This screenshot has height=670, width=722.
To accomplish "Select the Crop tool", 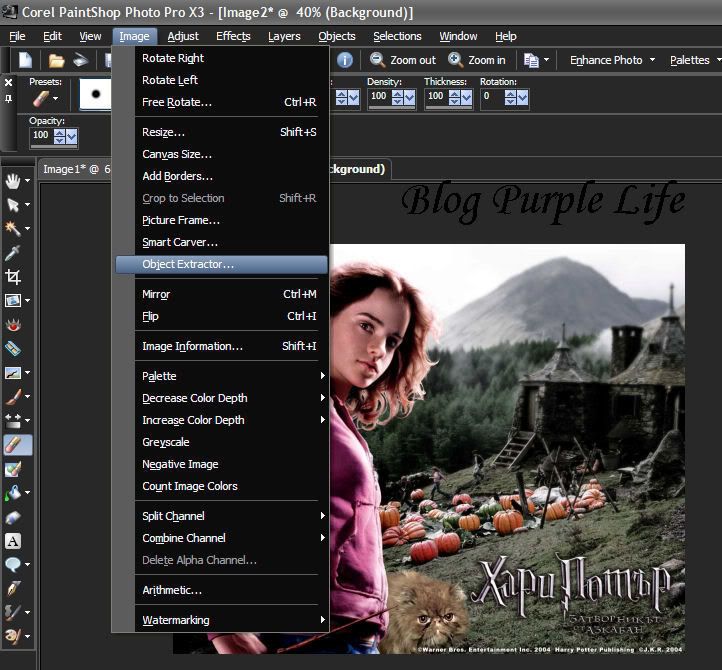I will (12, 277).
